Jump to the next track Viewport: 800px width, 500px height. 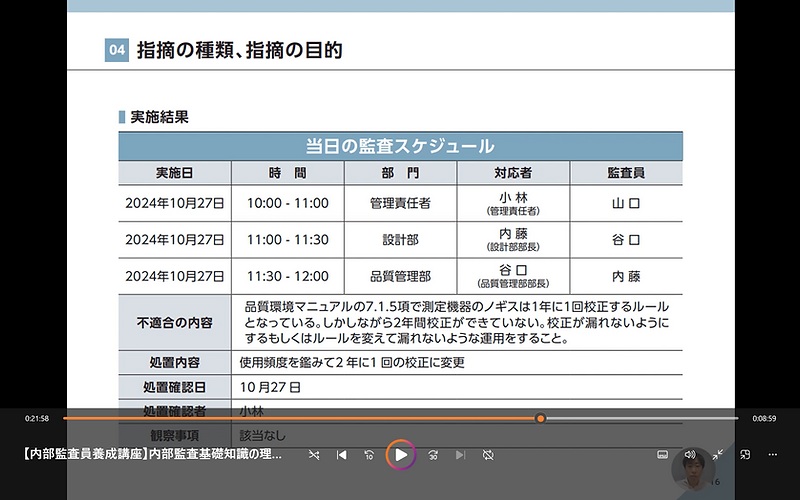460,455
